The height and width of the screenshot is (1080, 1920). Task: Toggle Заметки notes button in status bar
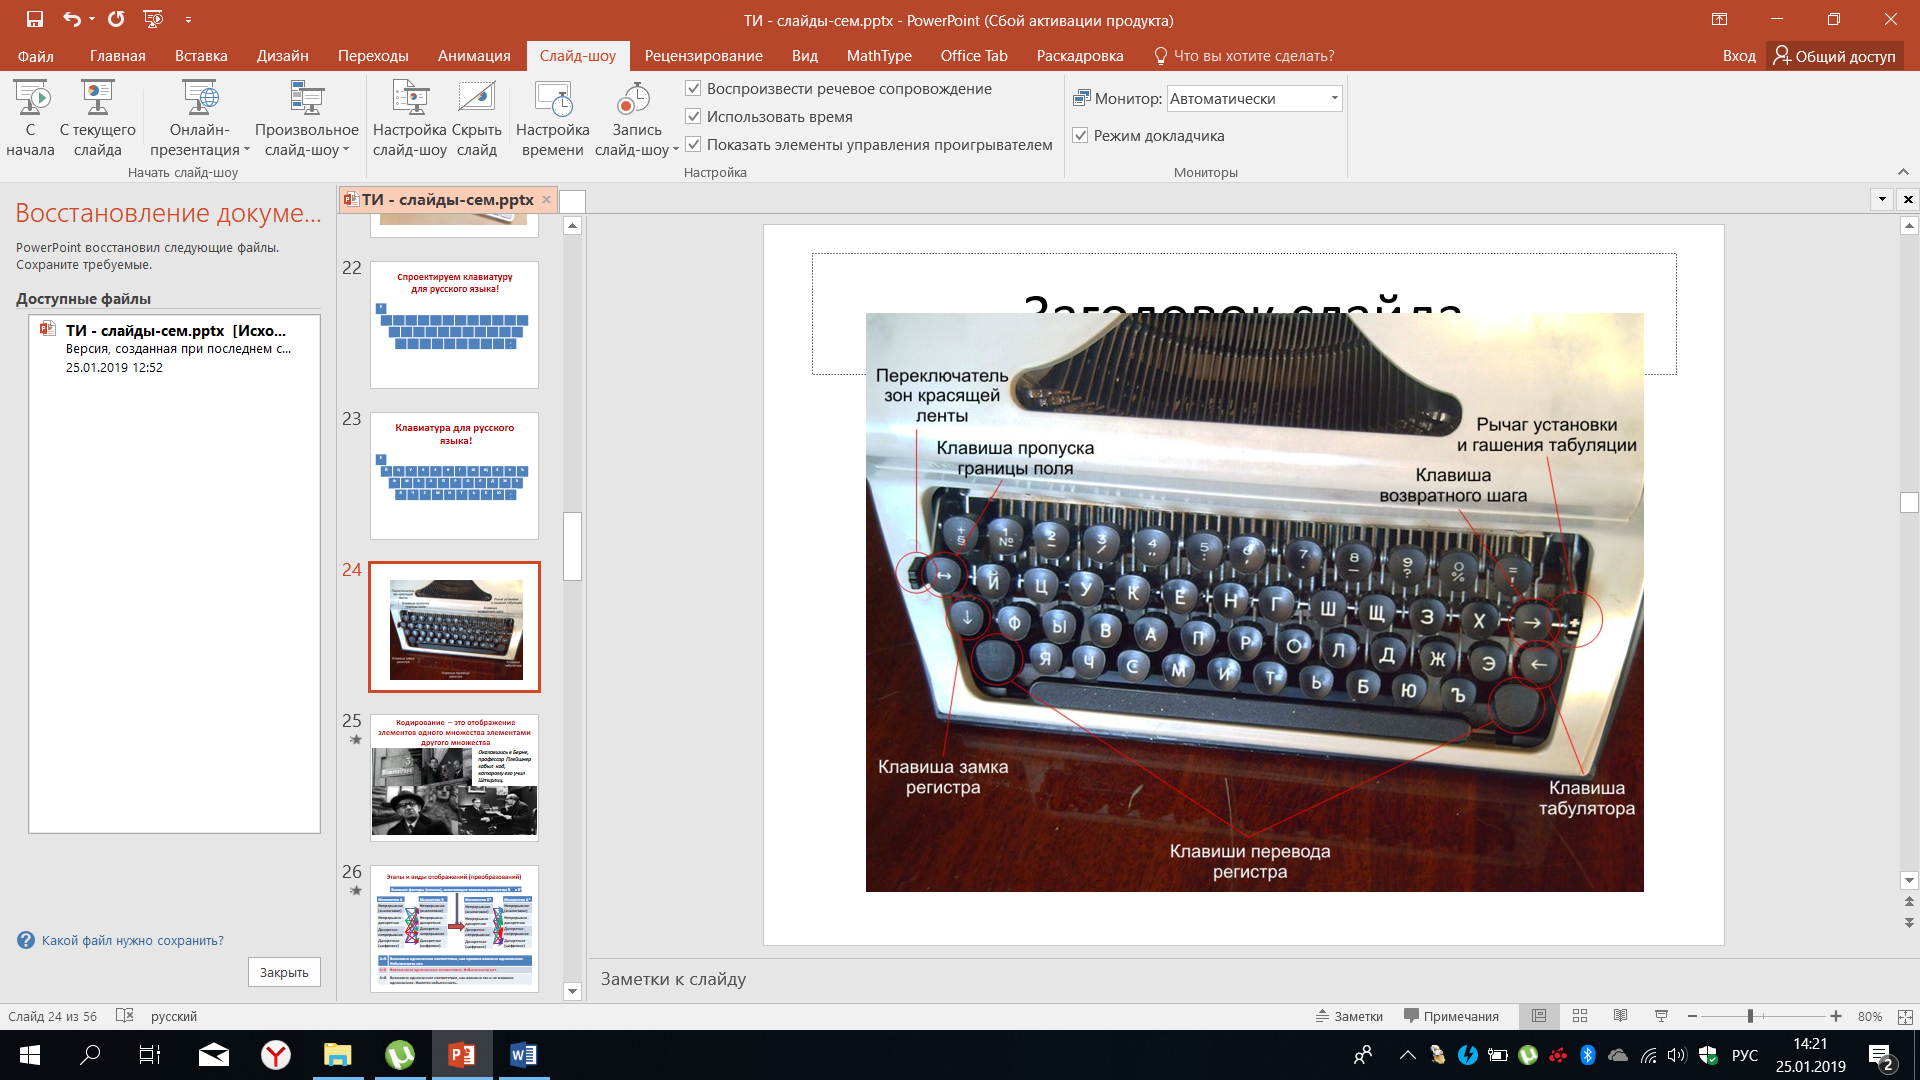tap(1349, 1016)
